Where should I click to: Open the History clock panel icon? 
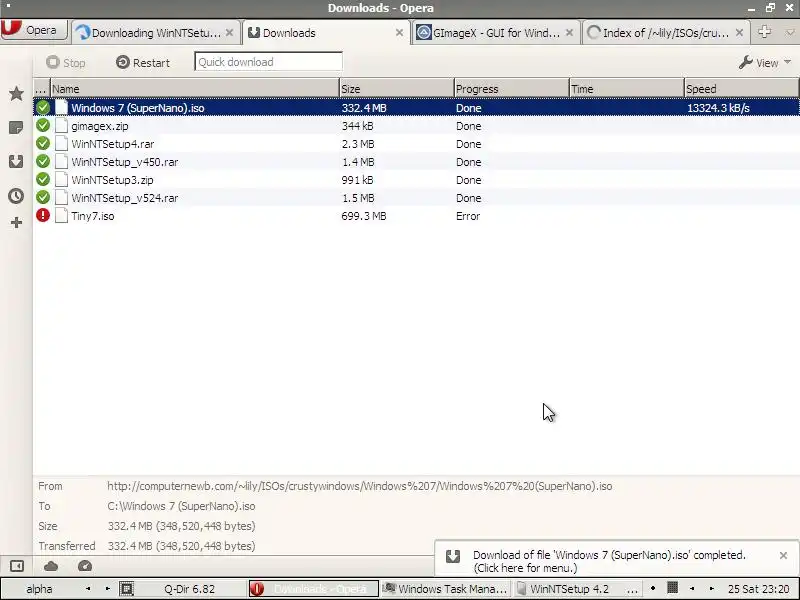point(16,196)
